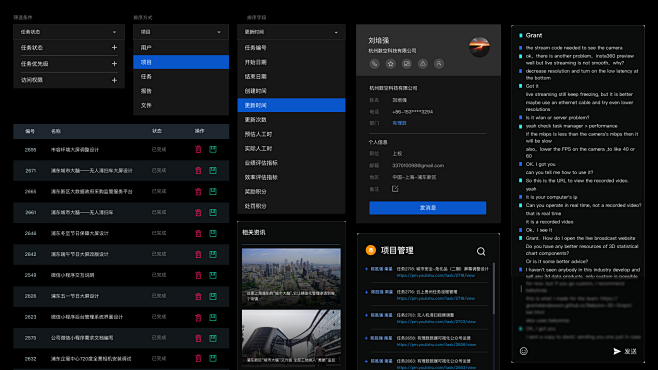
Task: Click green save icon in row 2549
Action: pos(213,275)
